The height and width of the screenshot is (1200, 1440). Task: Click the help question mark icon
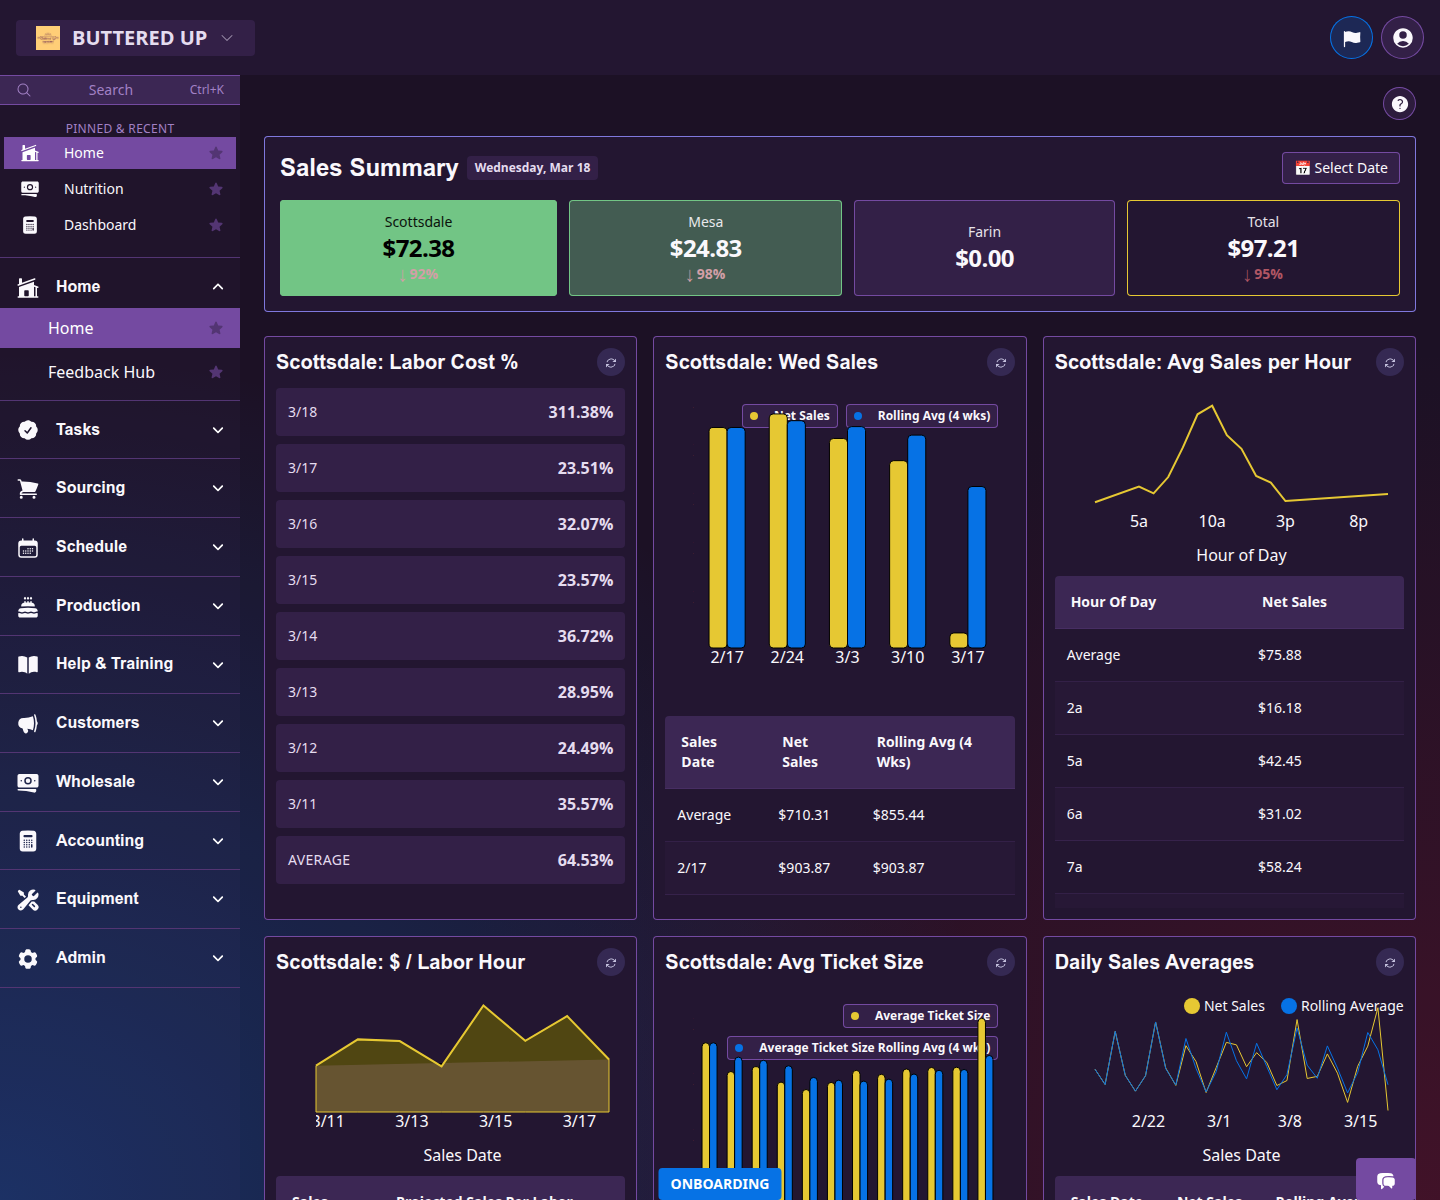1399,103
